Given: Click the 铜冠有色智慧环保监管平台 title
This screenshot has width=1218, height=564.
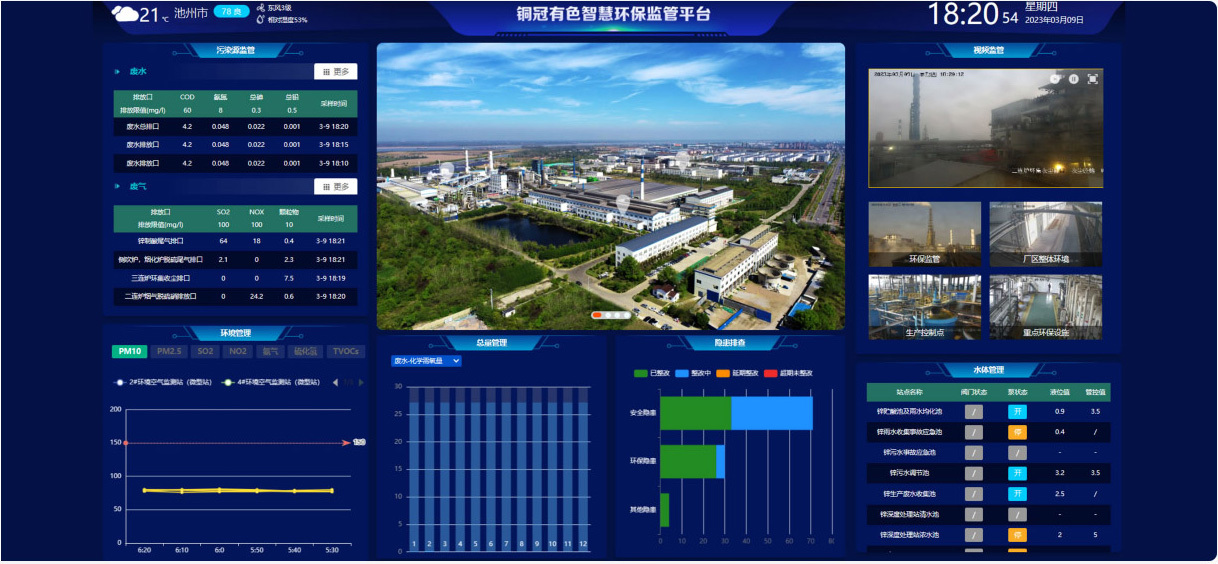Looking at the screenshot, I should [613, 14].
